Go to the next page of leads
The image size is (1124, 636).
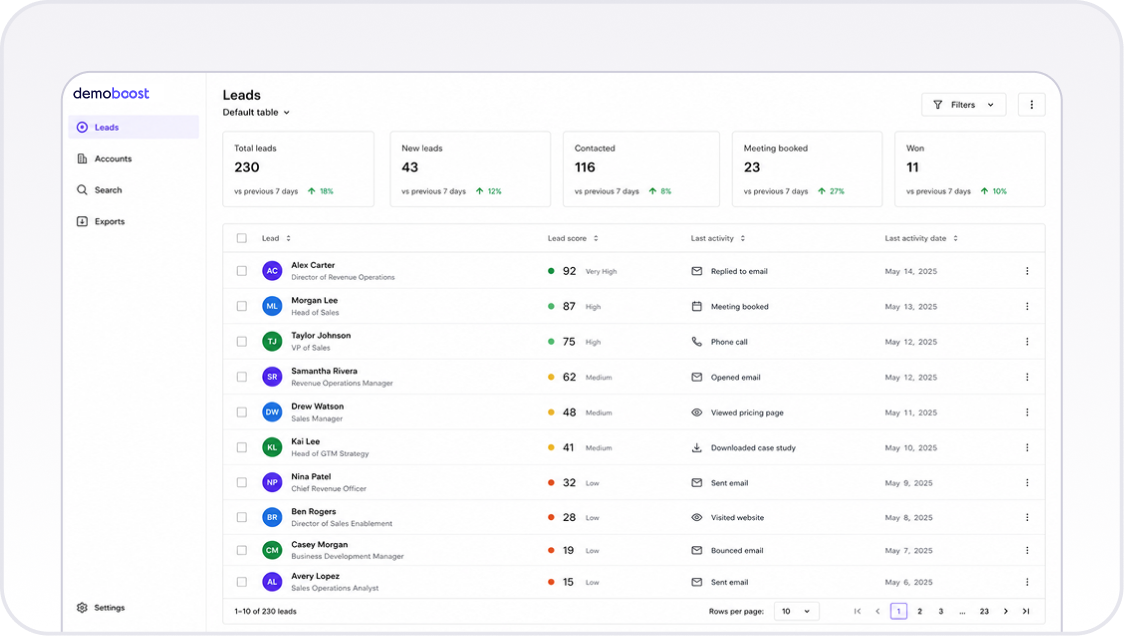pyautogui.click(x=1006, y=611)
